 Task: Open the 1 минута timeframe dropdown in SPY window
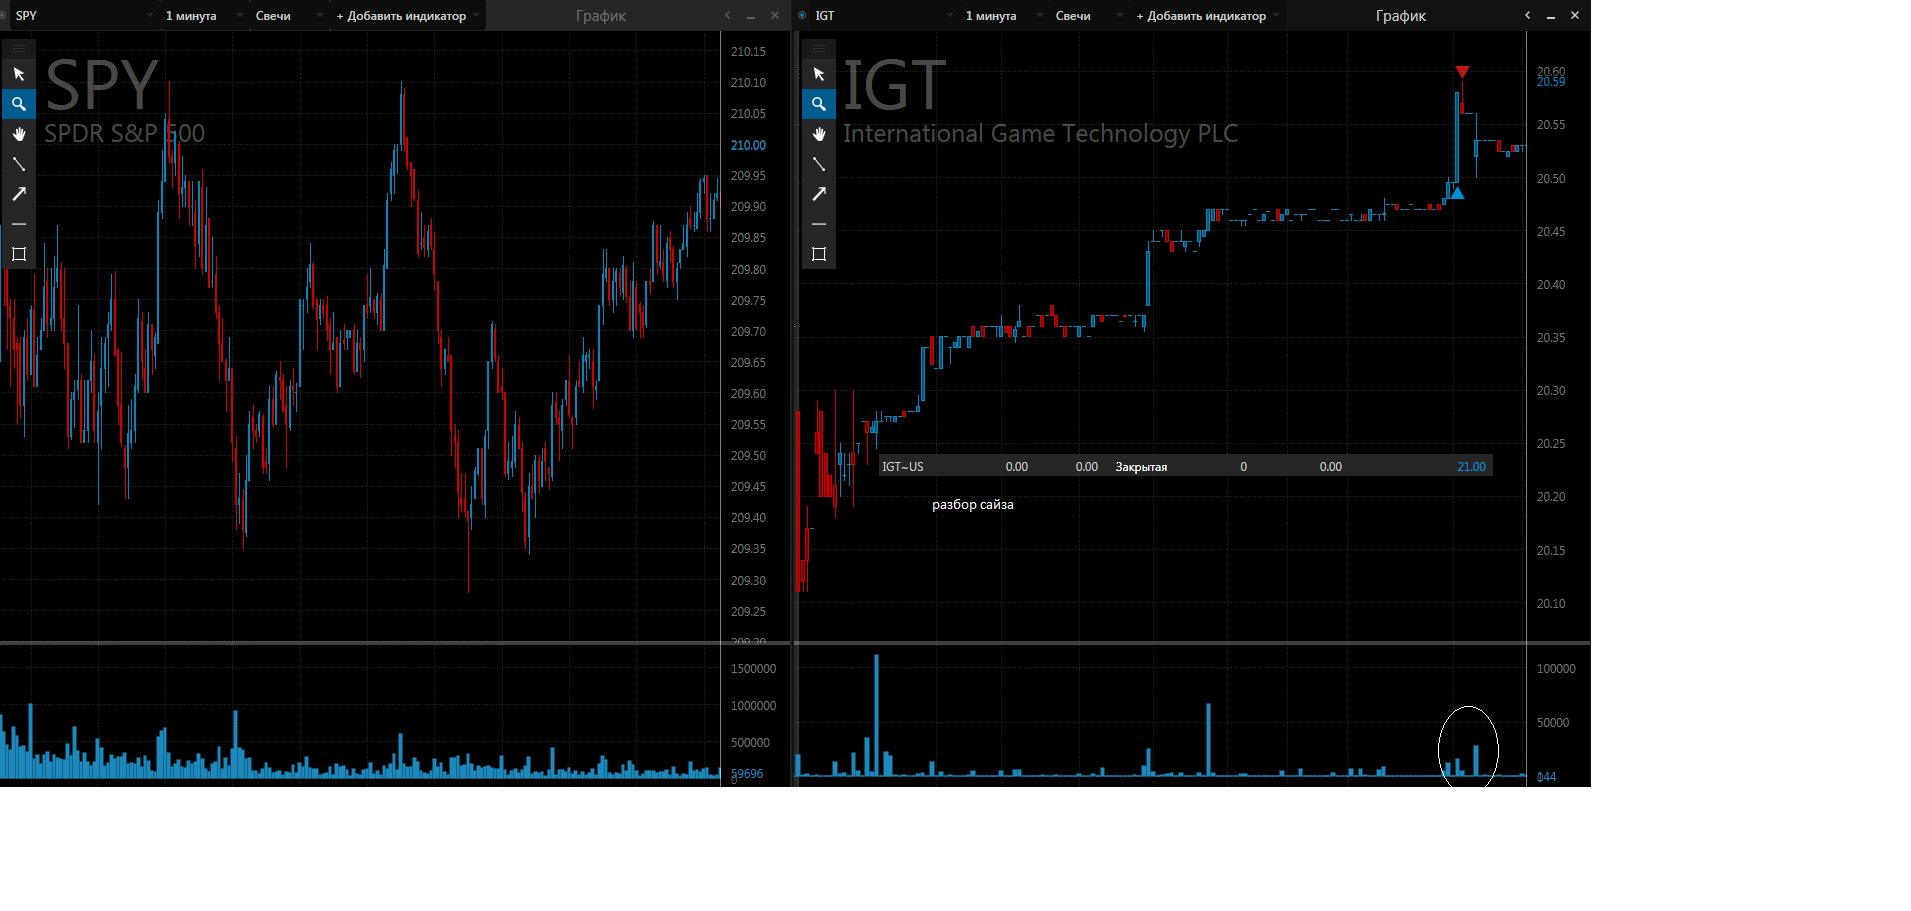[x=239, y=15]
